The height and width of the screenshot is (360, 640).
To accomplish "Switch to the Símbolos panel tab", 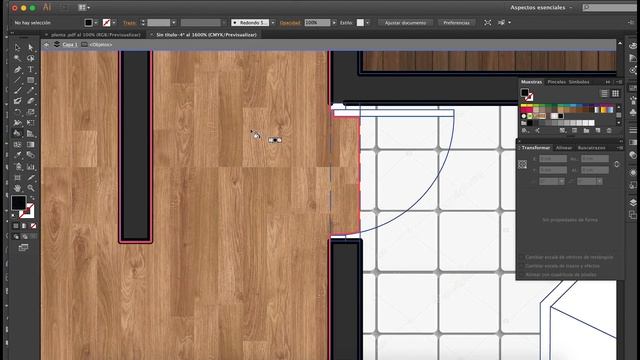I will 579,82.
